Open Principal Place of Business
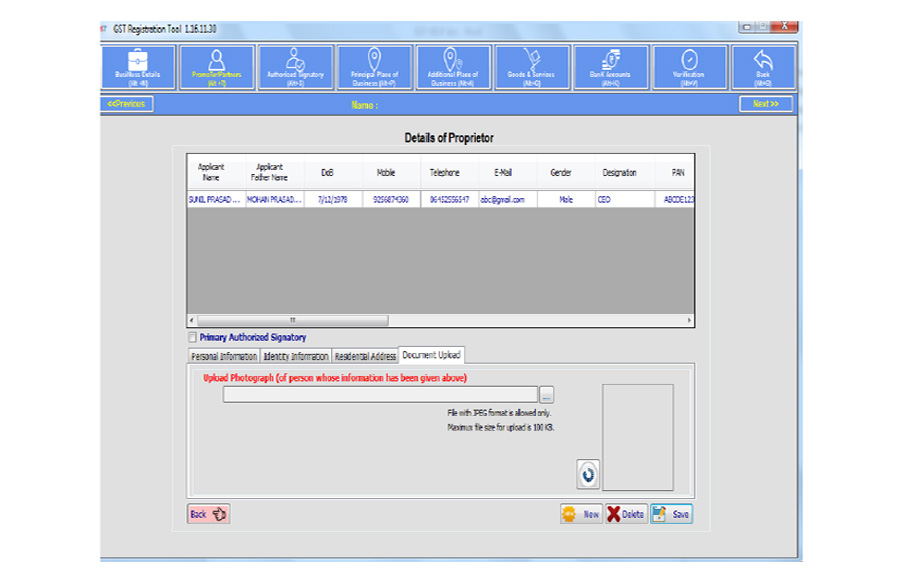 374,67
